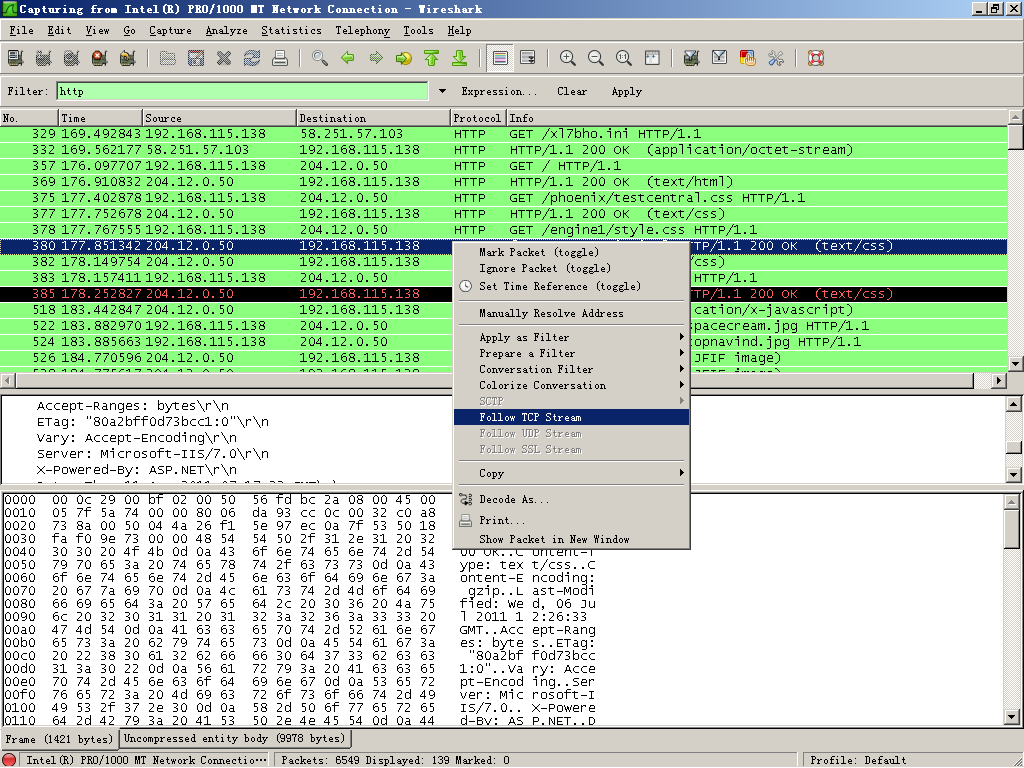Toggle Ignore Packet in context menu
Image resolution: width=1024 pixels, height=768 pixels.
[x=571, y=268]
